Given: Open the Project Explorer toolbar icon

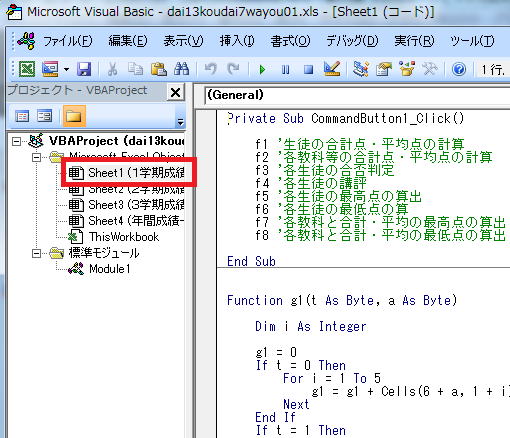Looking at the screenshot, I should (361, 69).
